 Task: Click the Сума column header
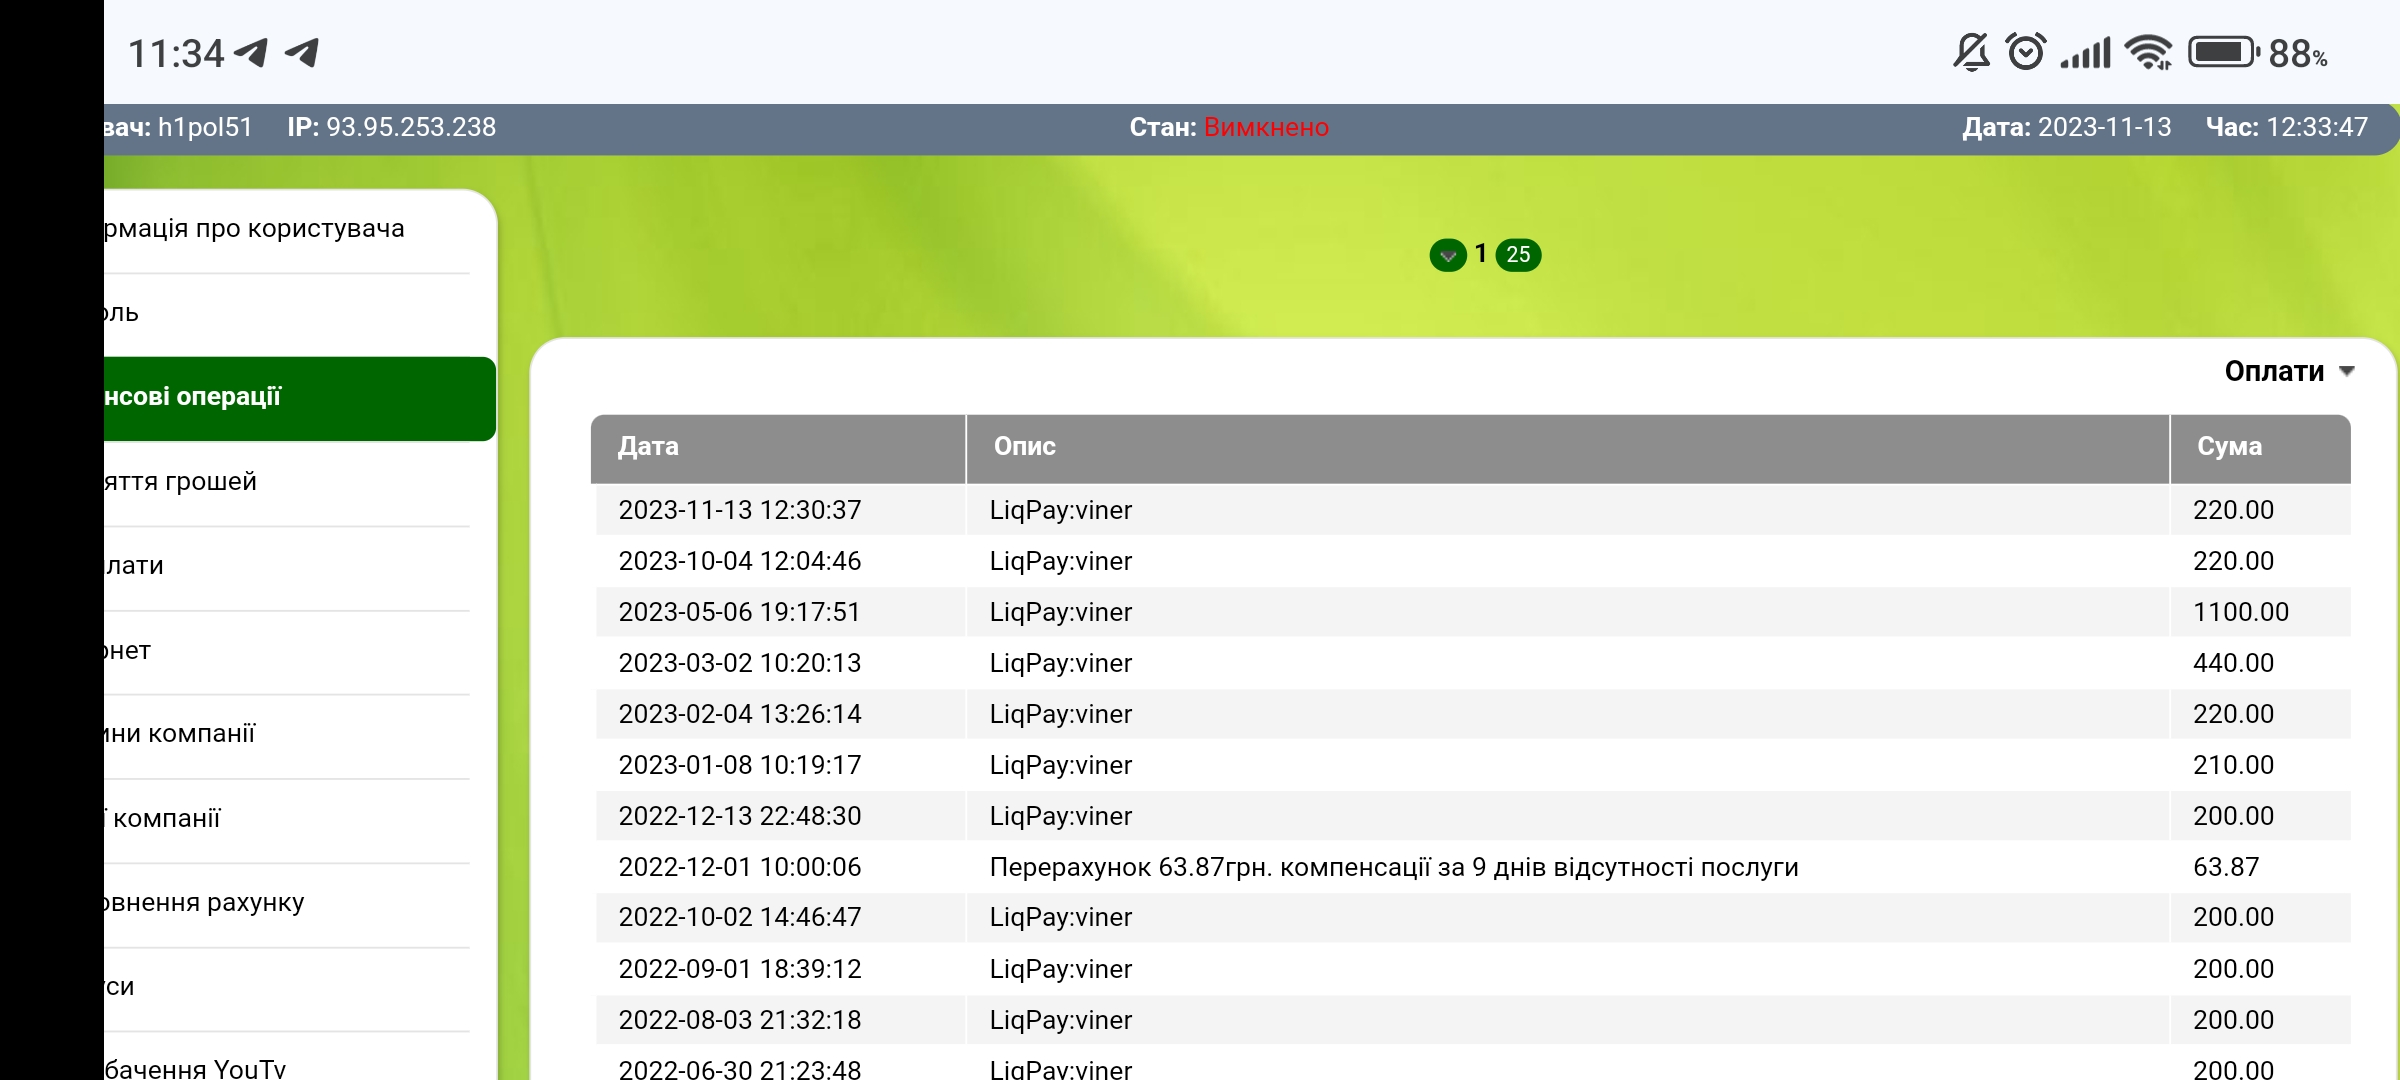(x=2260, y=448)
